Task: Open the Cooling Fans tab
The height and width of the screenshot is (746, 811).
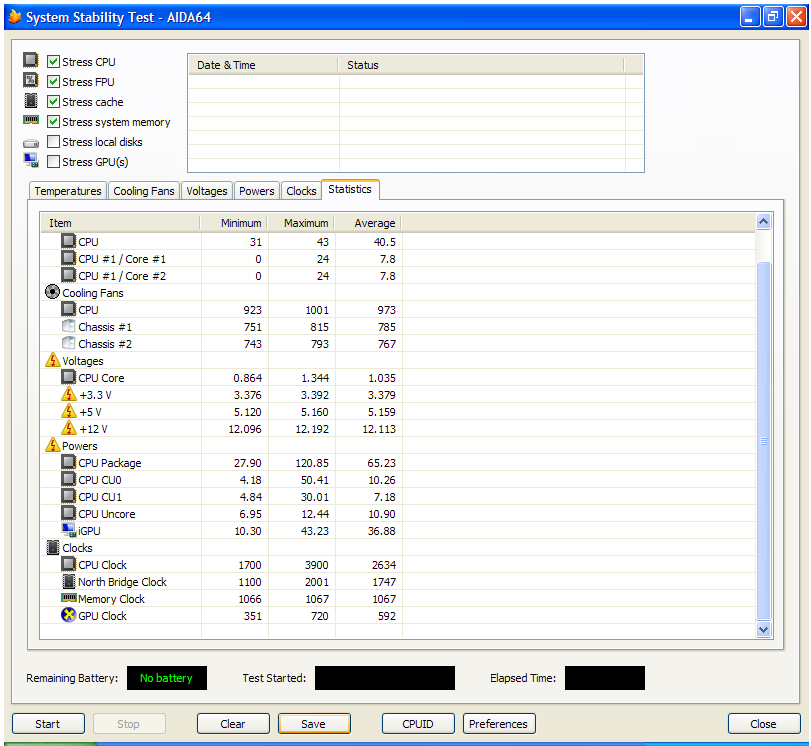Action: point(144,191)
